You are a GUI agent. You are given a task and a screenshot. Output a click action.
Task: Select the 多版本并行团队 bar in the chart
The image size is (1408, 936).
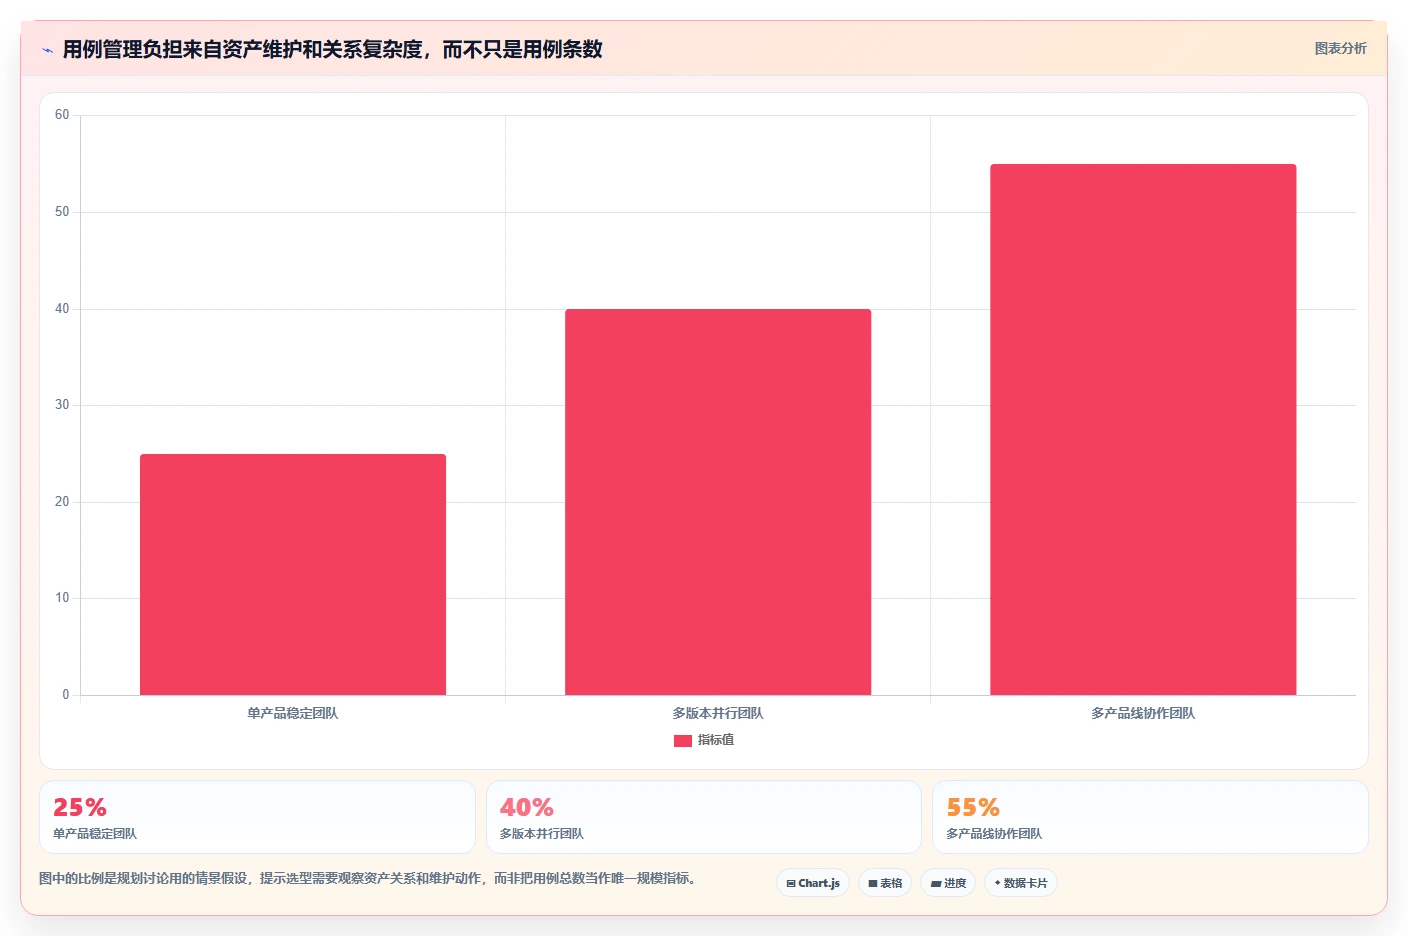[718, 502]
